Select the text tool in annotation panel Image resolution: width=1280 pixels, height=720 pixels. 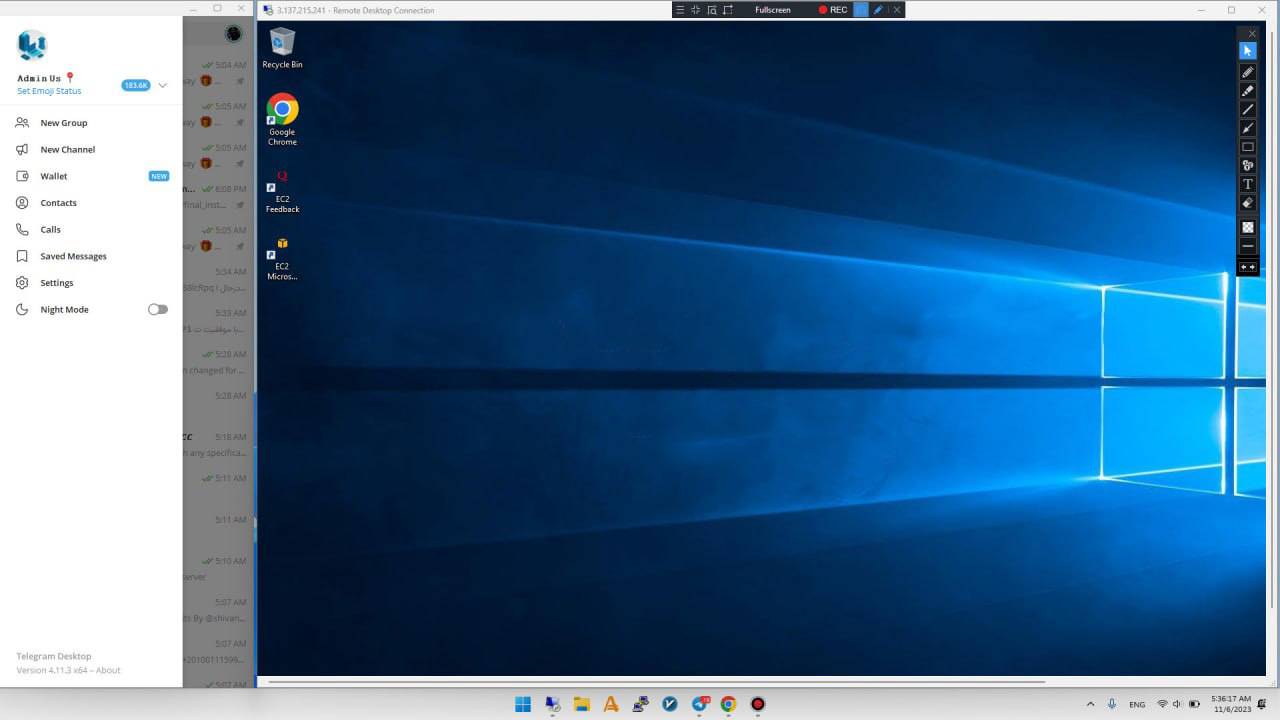pos(1247,184)
